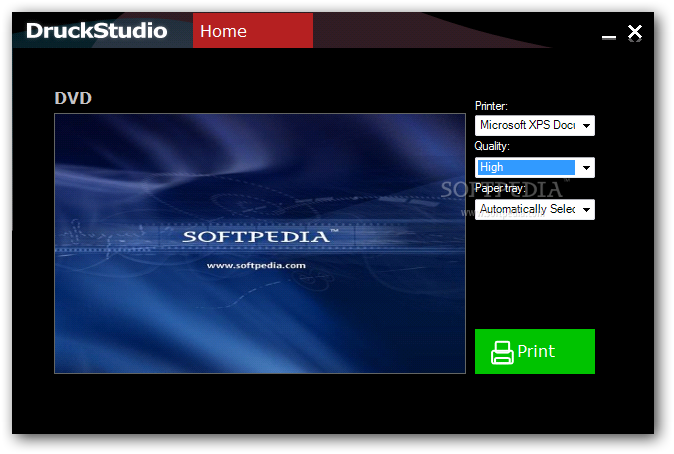This screenshot has height=454, width=674.
Task: Minimize the DruckStudio window
Action: [609, 37]
